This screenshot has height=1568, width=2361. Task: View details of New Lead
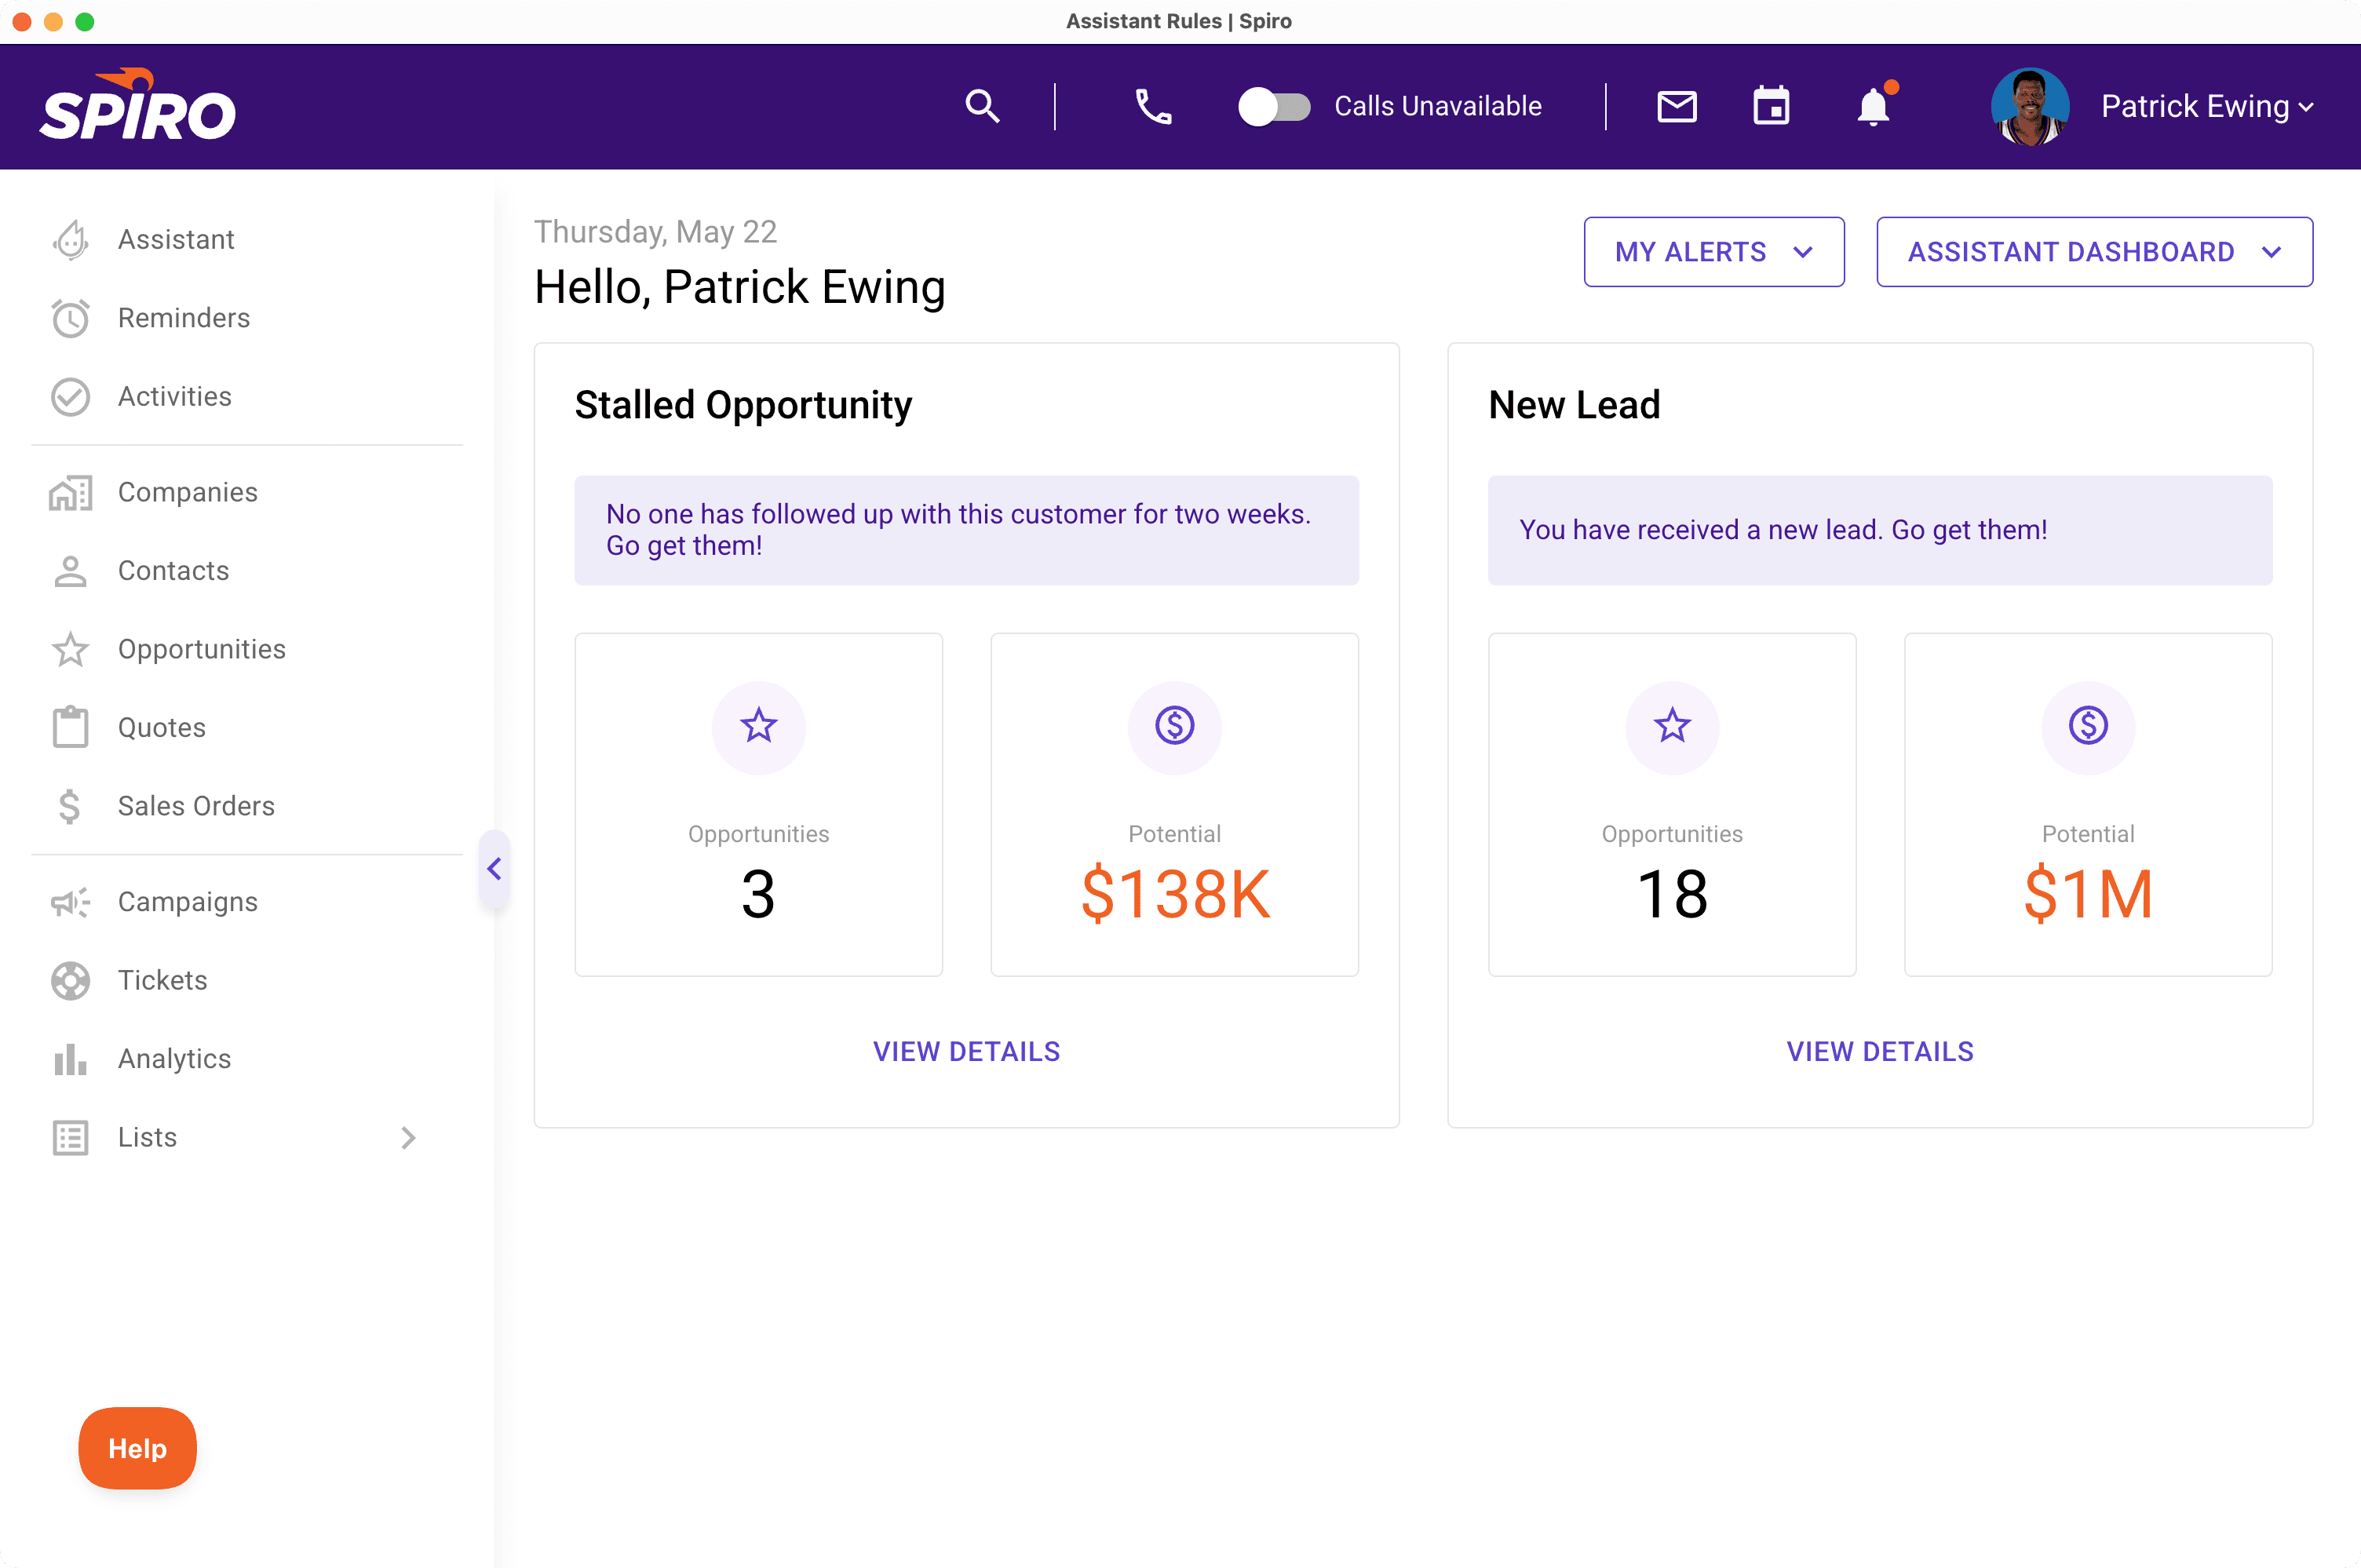[x=1881, y=1052]
